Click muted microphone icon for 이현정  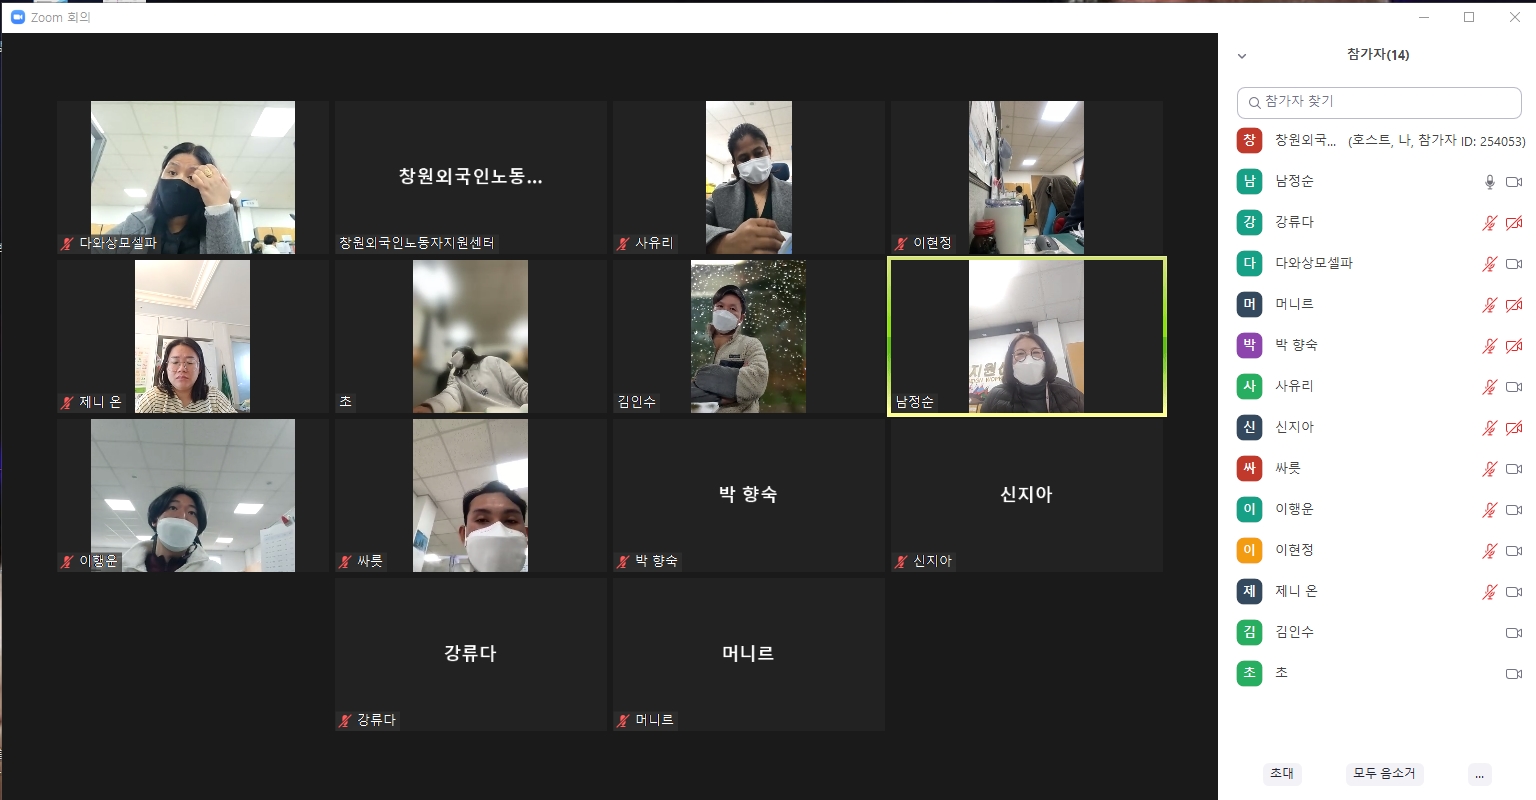[x=1490, y=551]
